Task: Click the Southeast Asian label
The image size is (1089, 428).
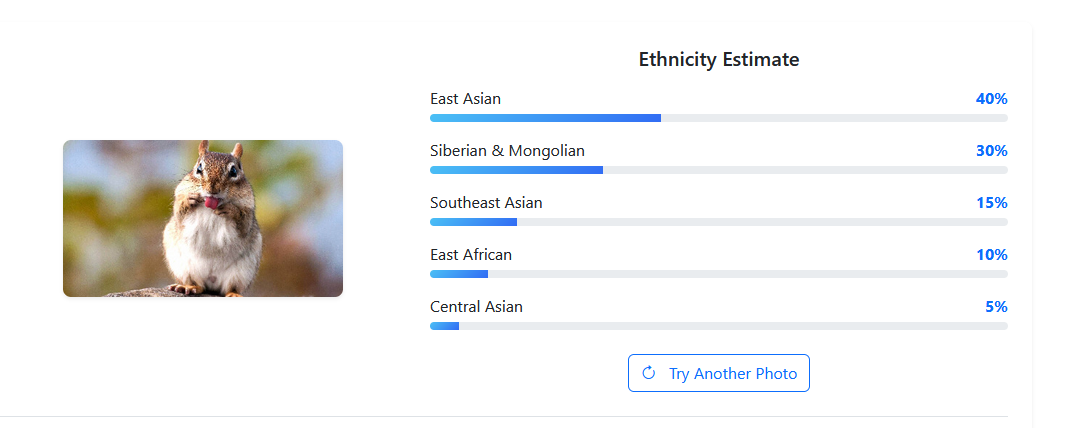Action: 486,203
